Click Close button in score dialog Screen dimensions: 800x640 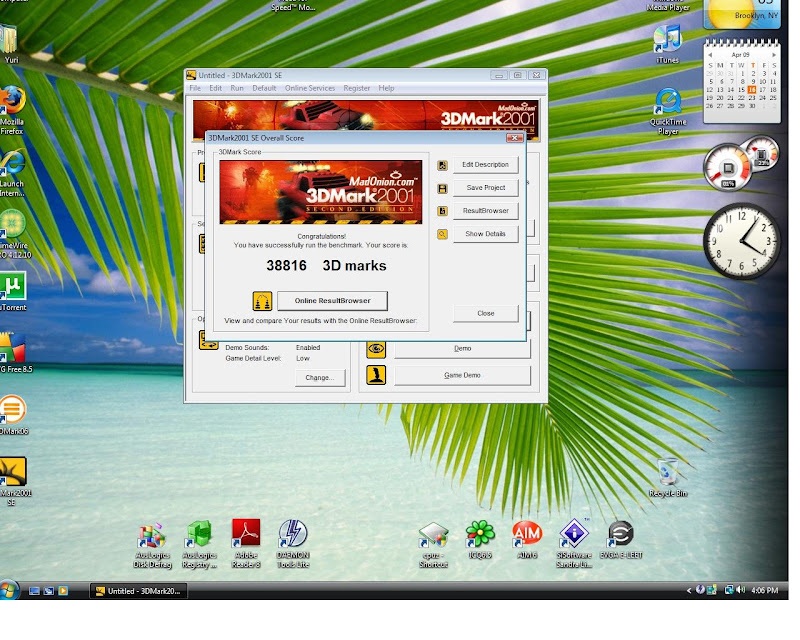coord(486,314)
